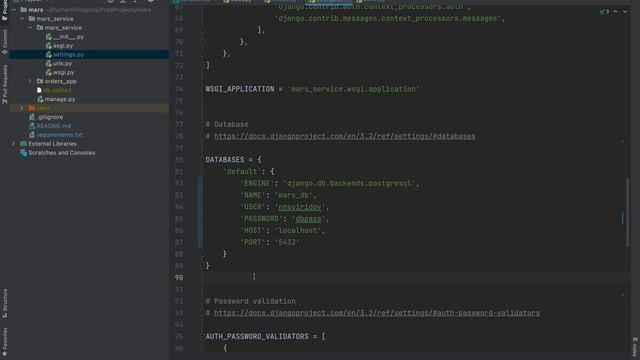Click context_processors.messages string line
The height and width of the screenshot is (360, 640).
tap(389, 18)
